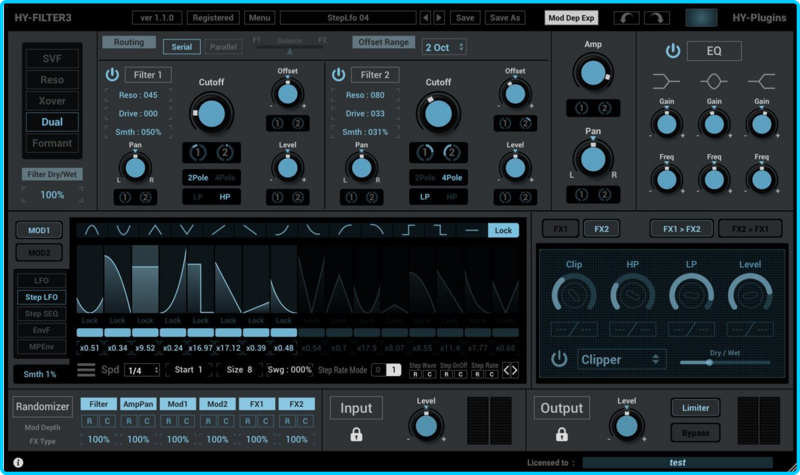Switch to the MOD2 tab
Screen dimensions: 800x475
tap(39, 252)
